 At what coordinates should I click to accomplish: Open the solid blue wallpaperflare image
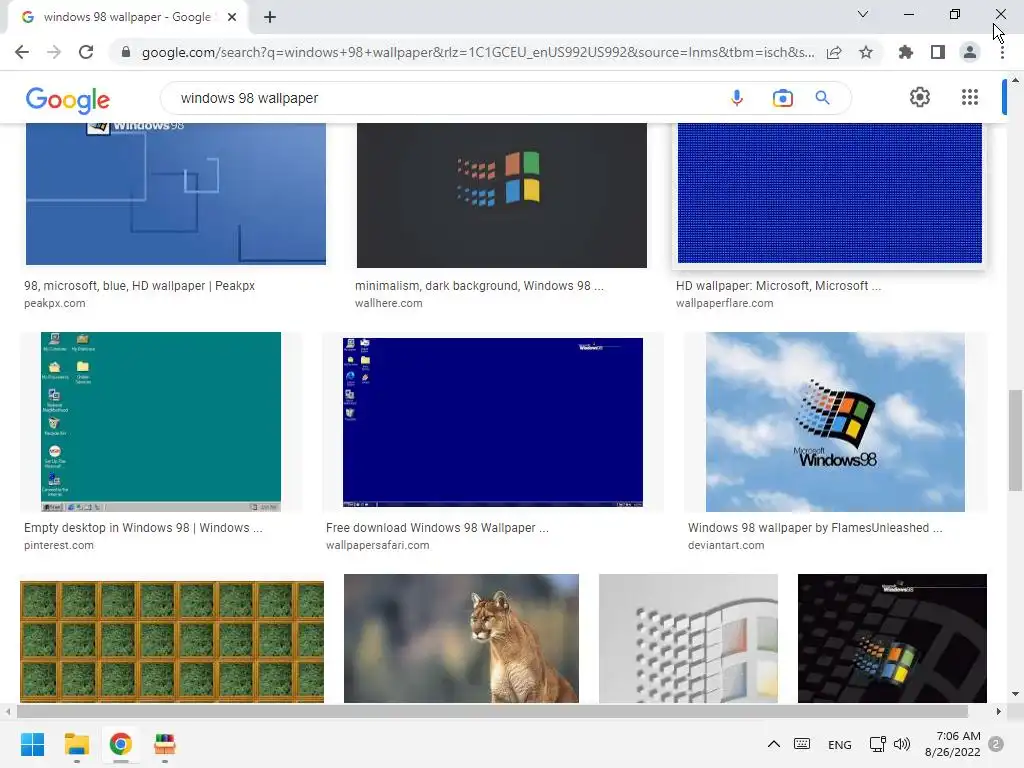[829, 193]
